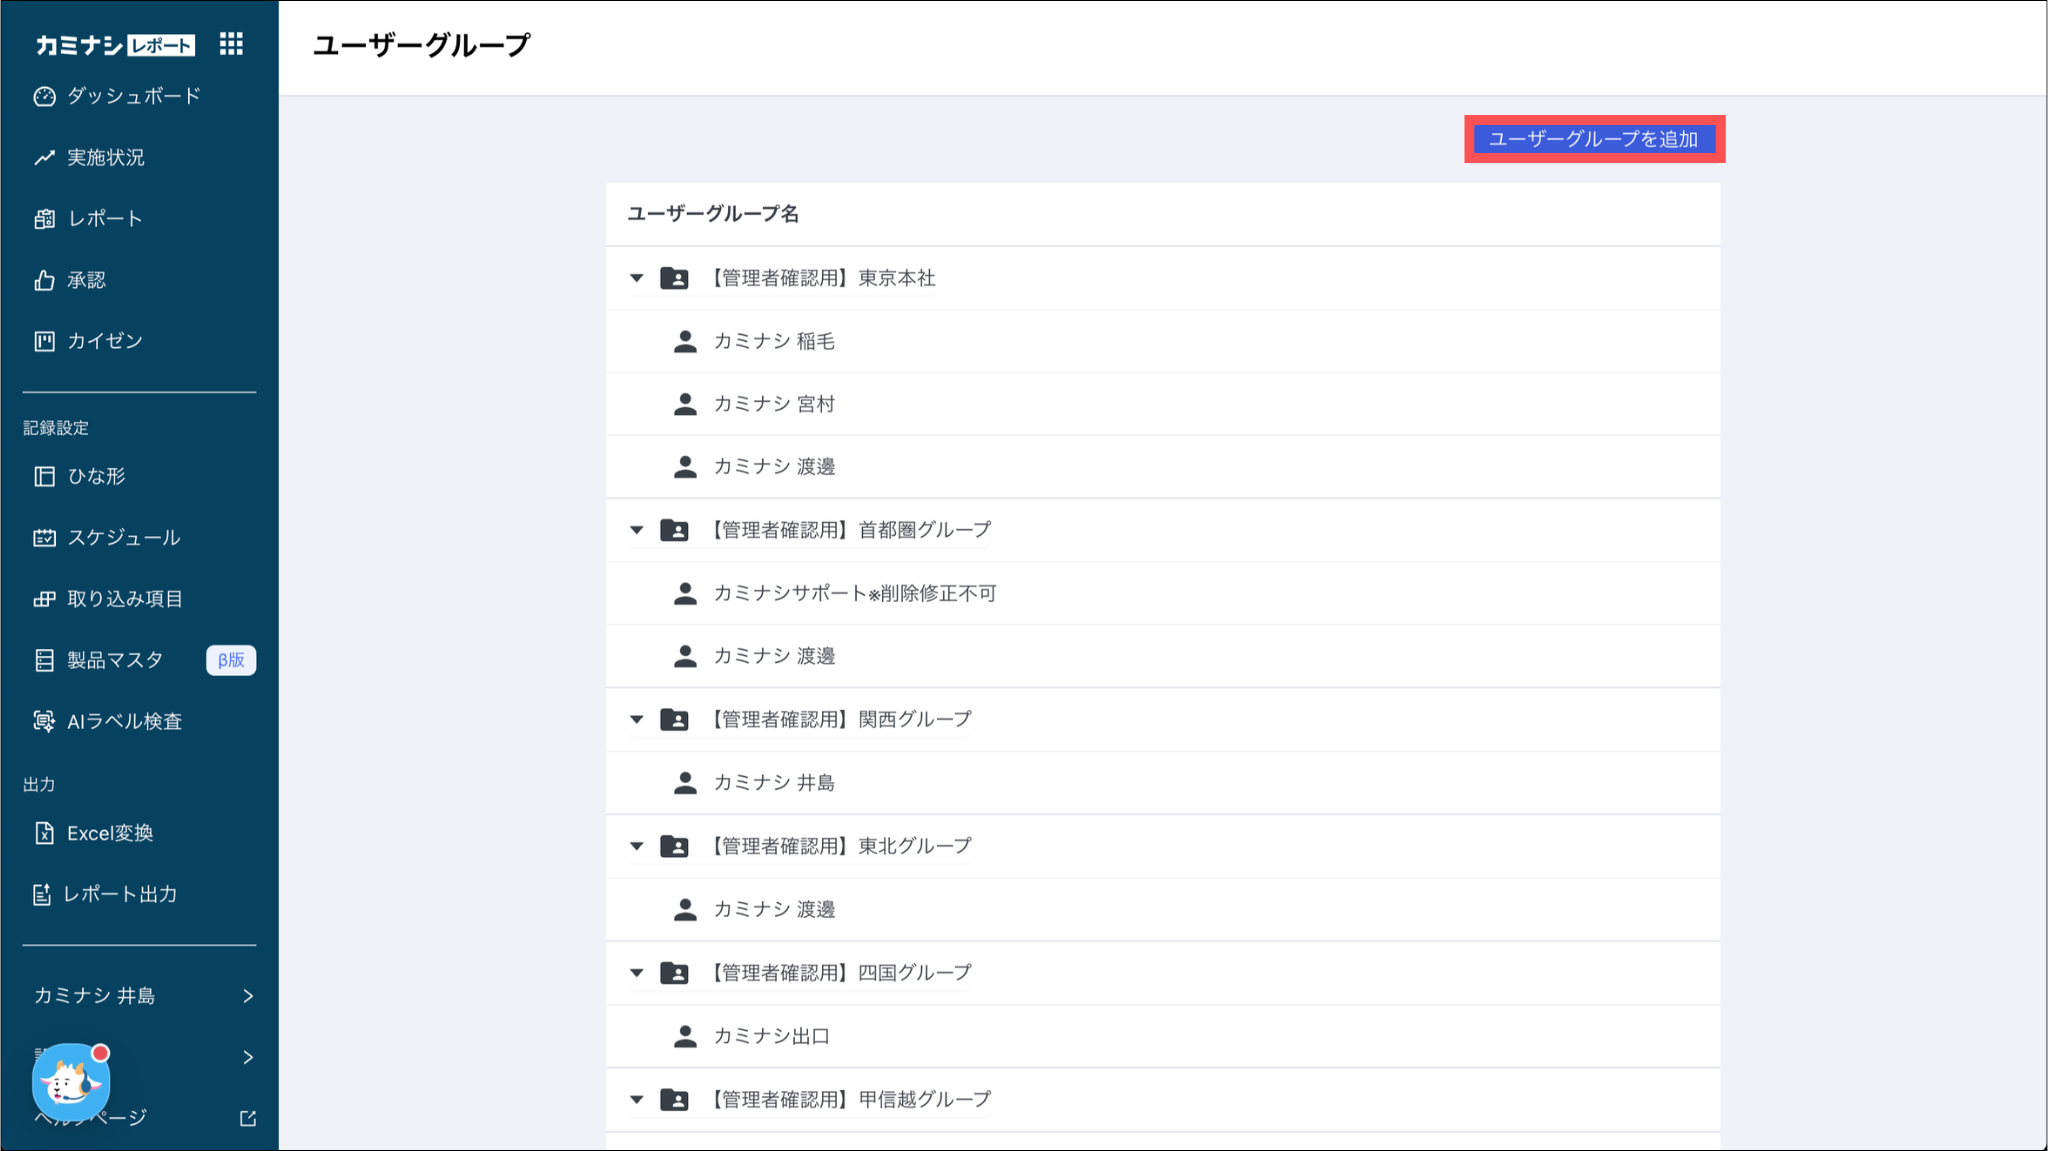Image resolution: width=2048 pixels, height=1151 pixels.
Task: Go to 製品マスタ beta page
Action: (115, 660)
